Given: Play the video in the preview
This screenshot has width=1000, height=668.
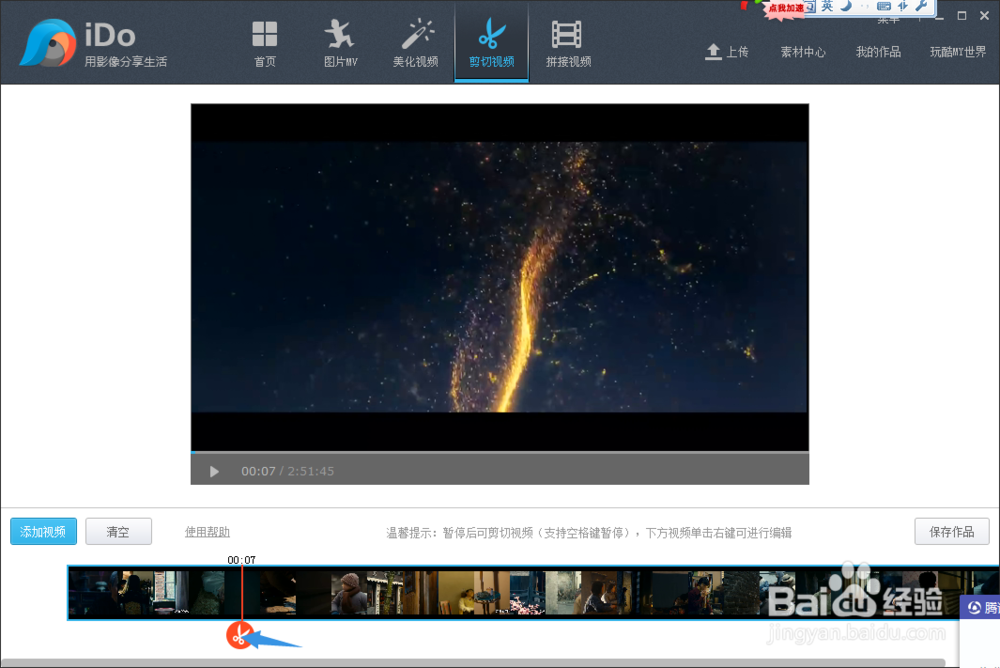Looking at the screenshot, I should (x=214, y=471).
